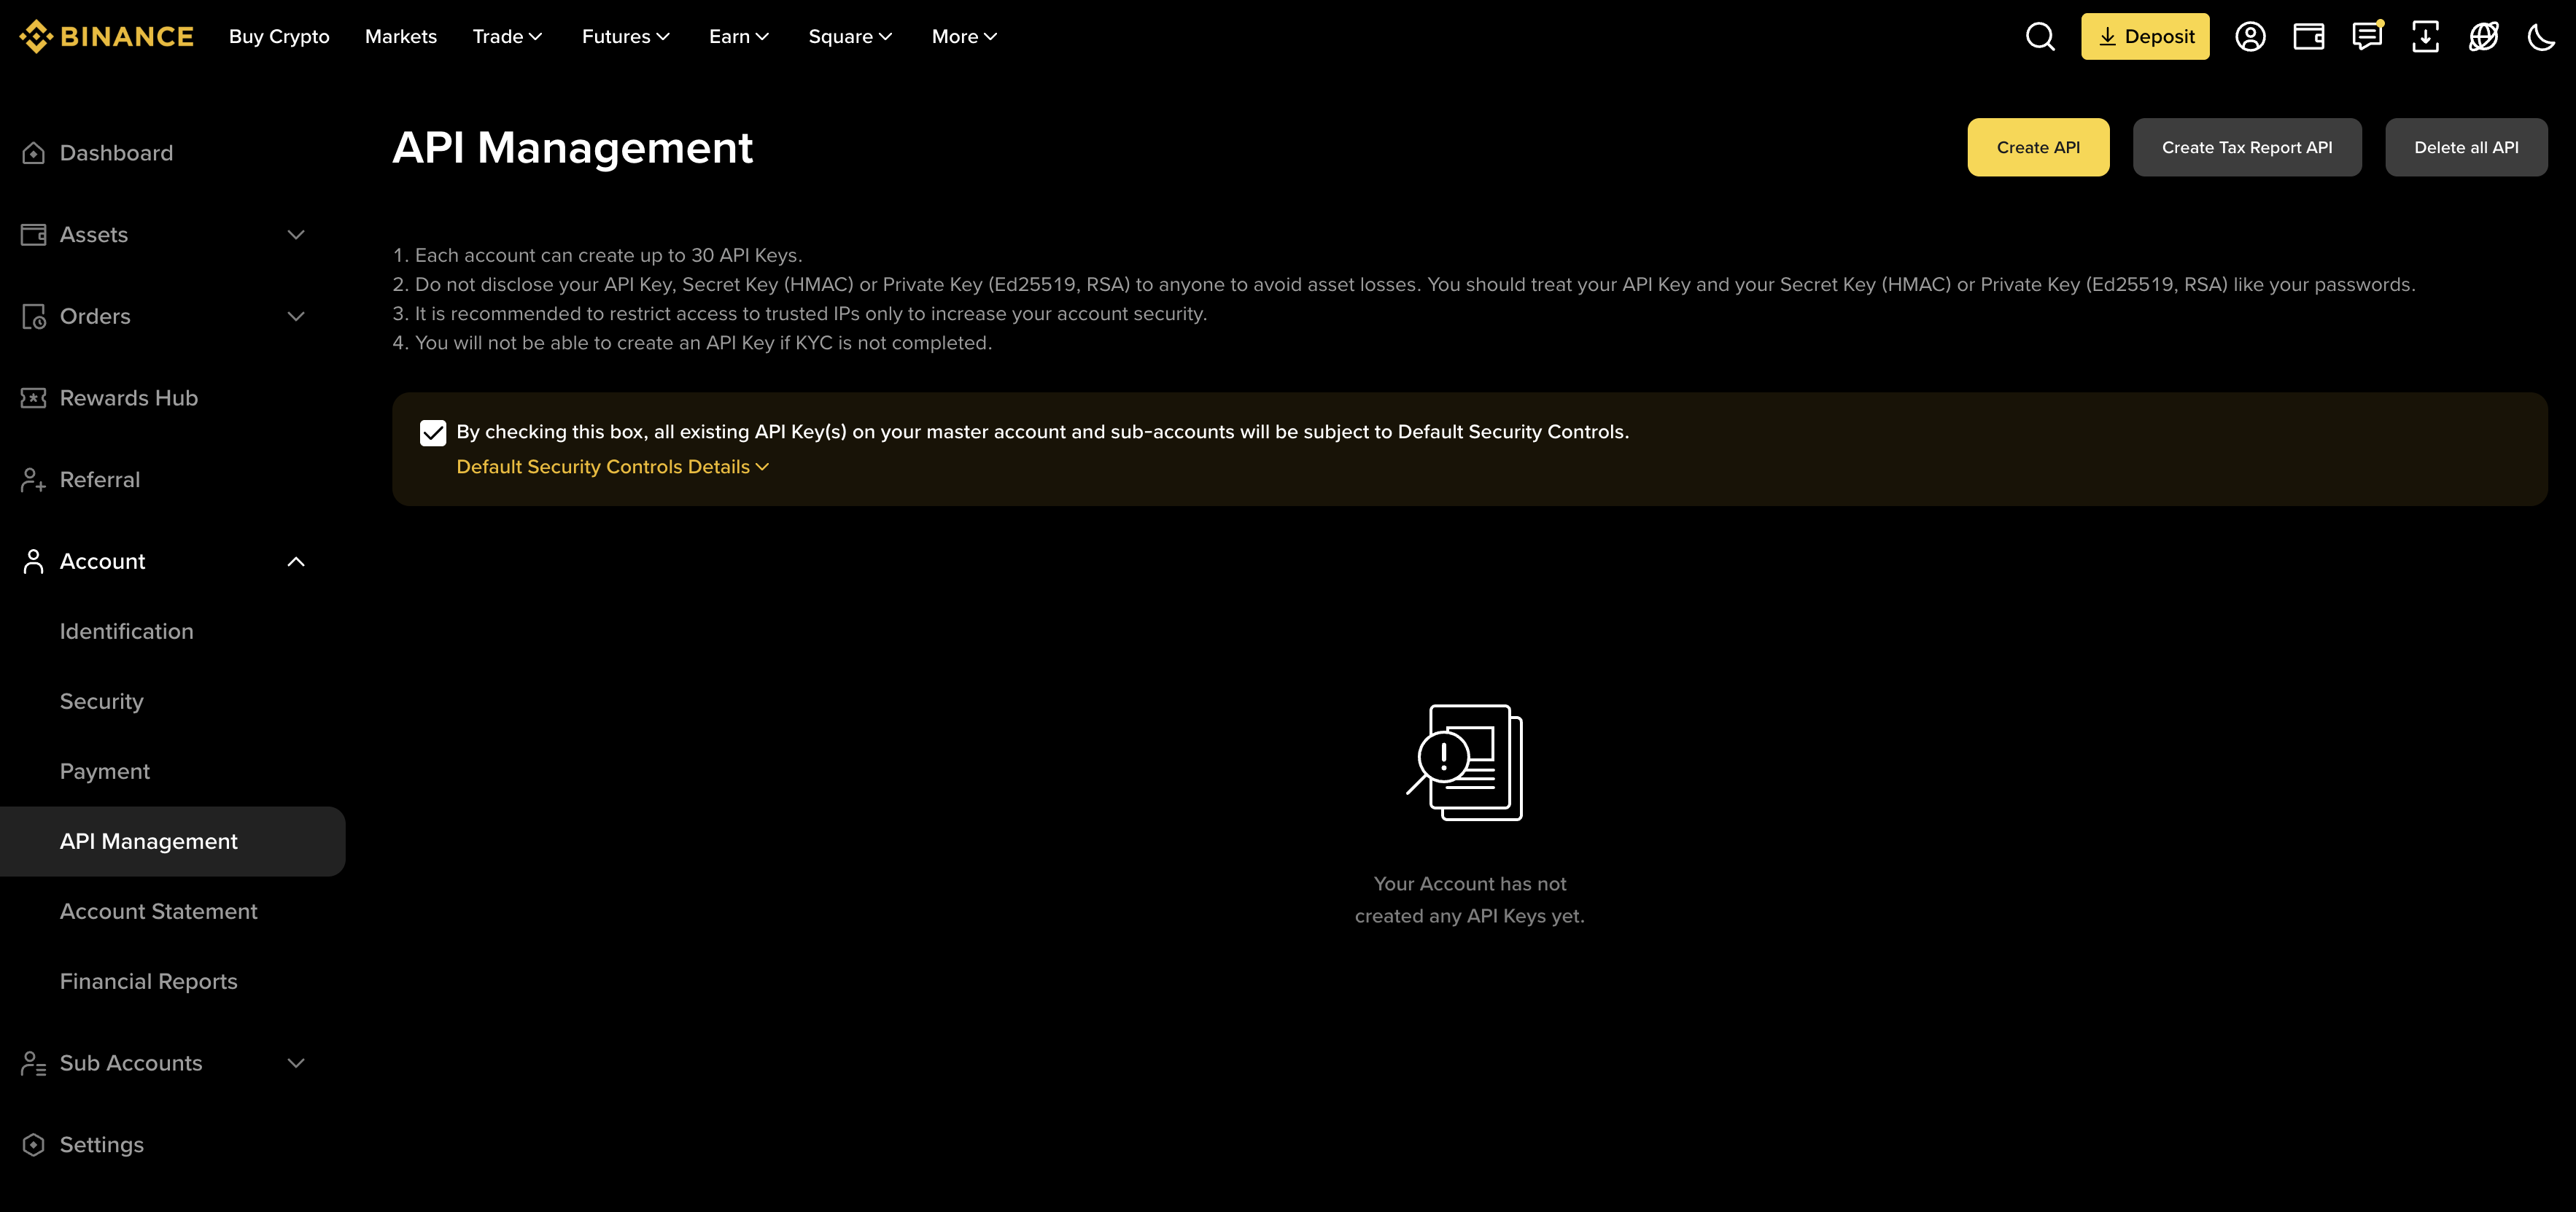Screen dimensions: 2576x1212
Task: Expand the Assets chevron
Action: [296, 235]
